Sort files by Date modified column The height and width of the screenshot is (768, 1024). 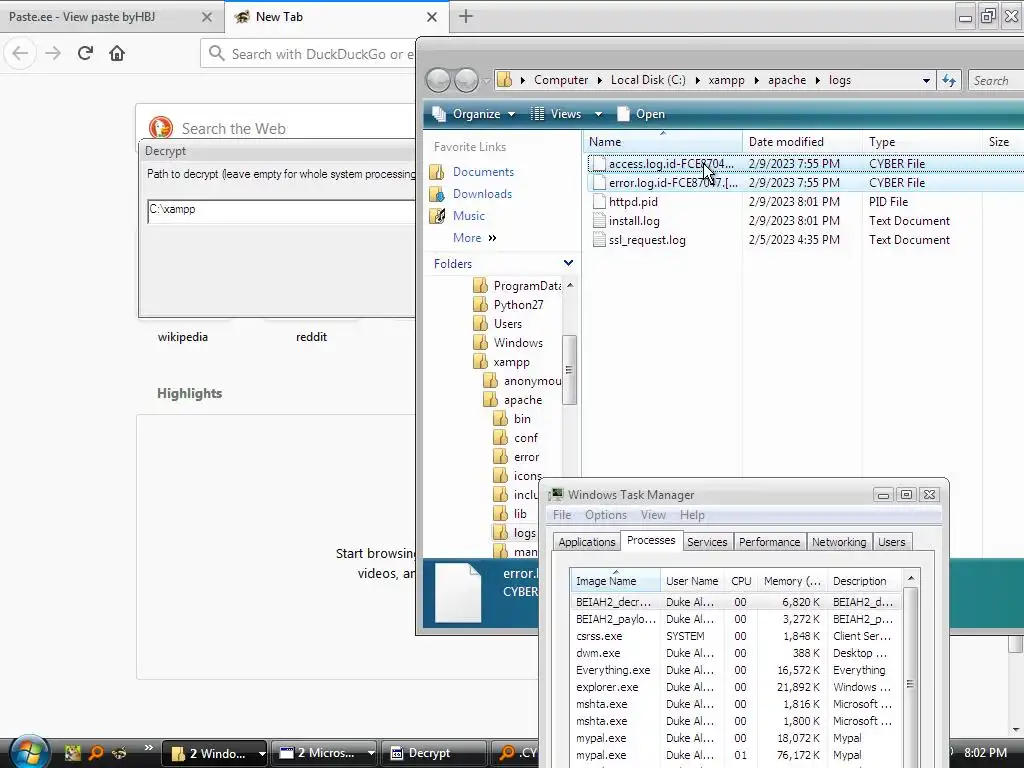(801, 142)
